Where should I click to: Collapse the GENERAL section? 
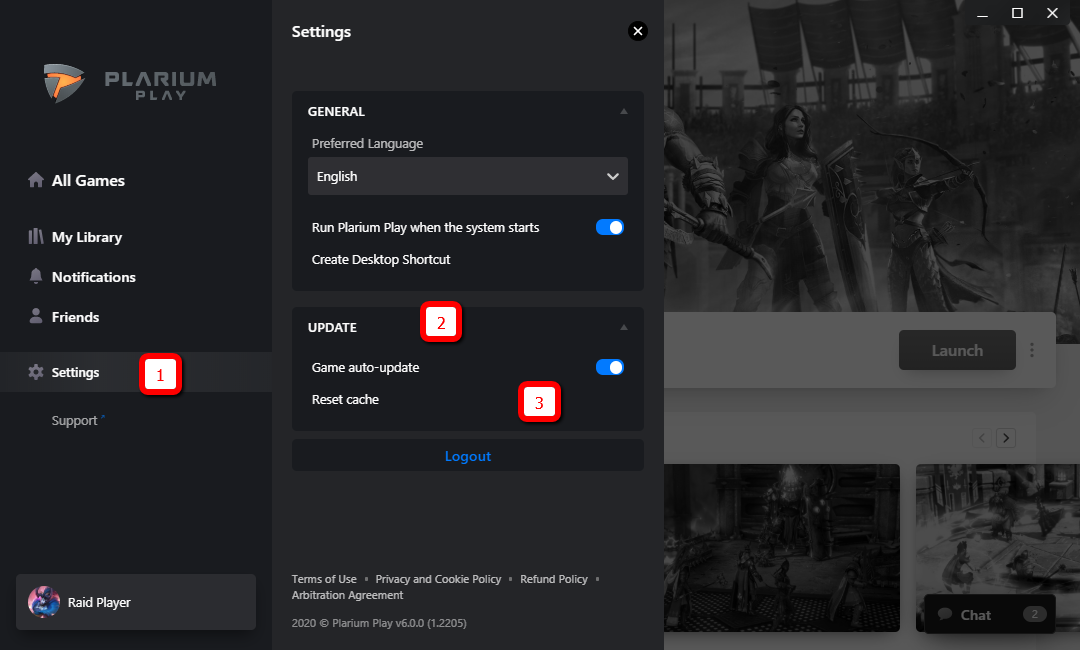(x=624, y=112)
